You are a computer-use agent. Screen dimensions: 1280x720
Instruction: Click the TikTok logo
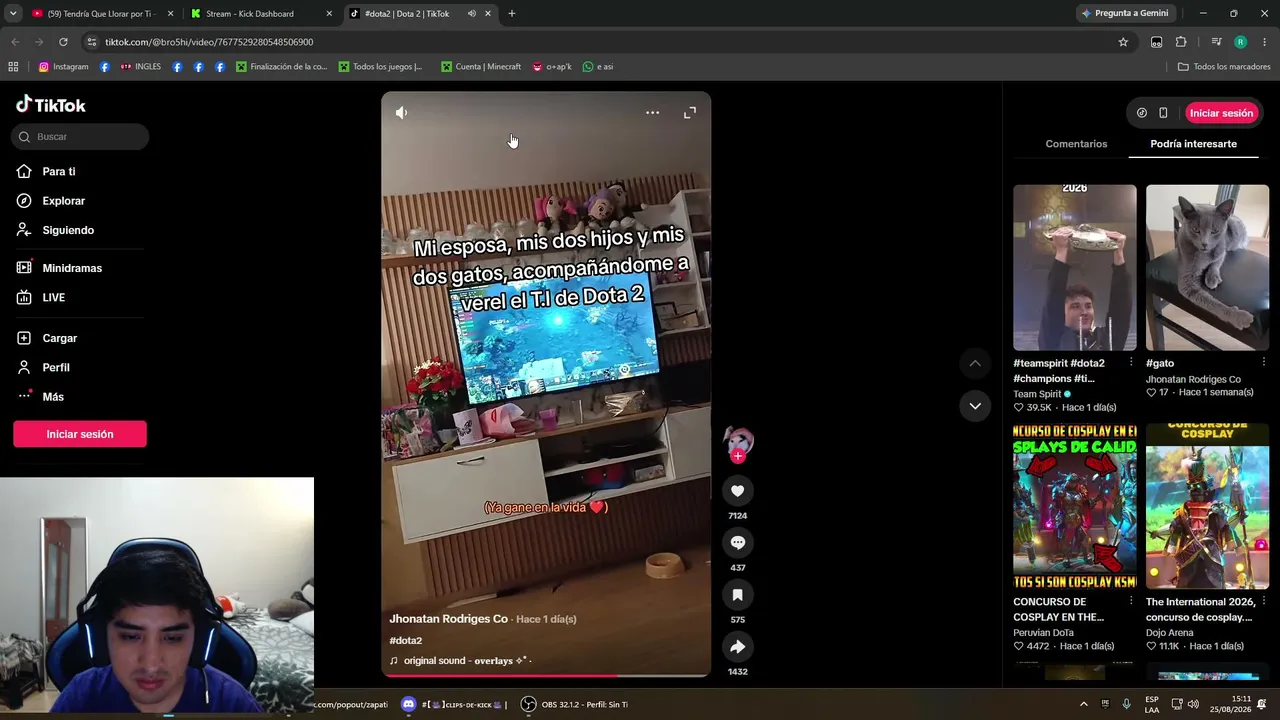click(51, 105)
